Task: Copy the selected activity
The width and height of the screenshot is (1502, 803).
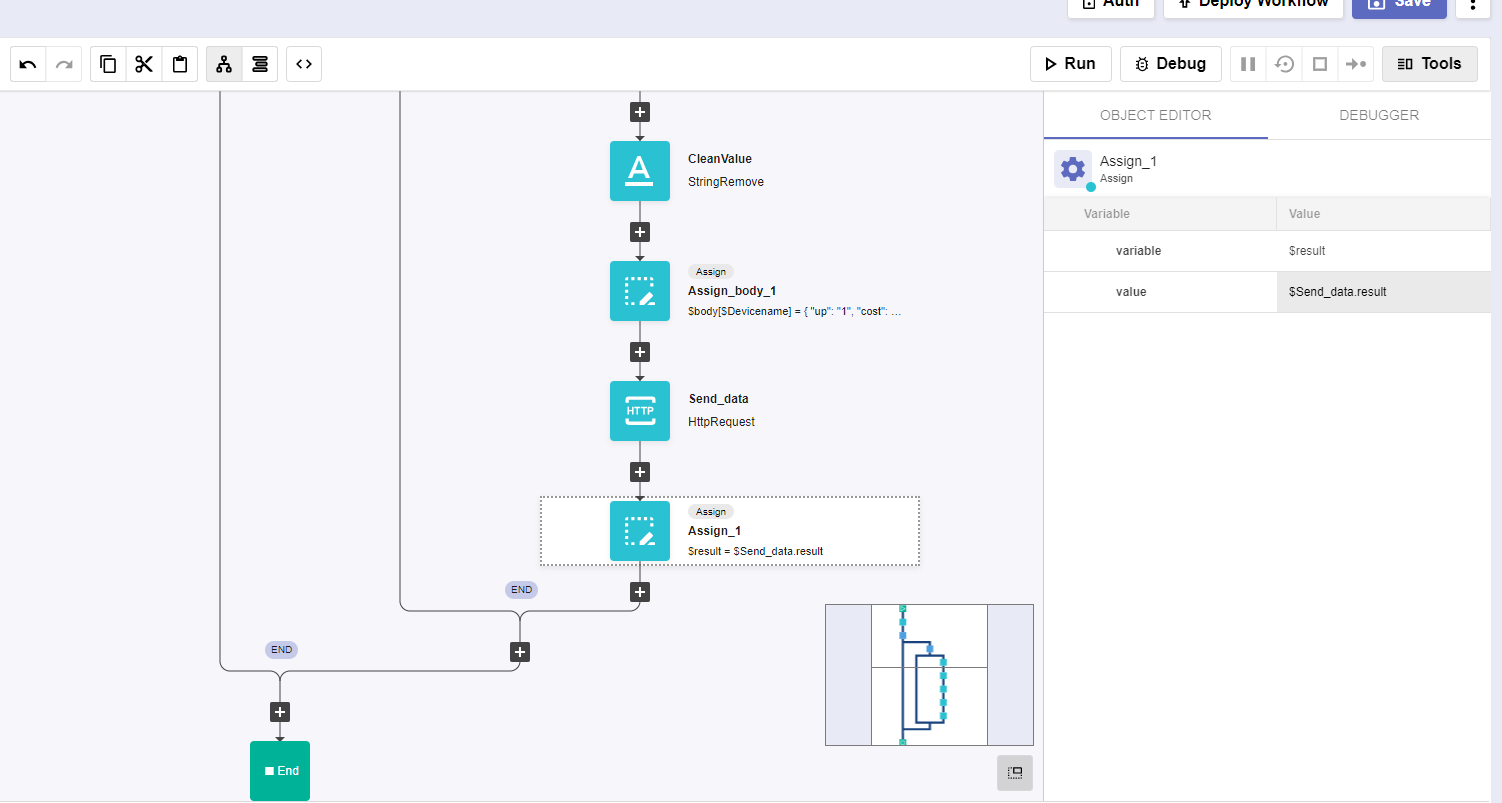Action: [x=108, y=64]
